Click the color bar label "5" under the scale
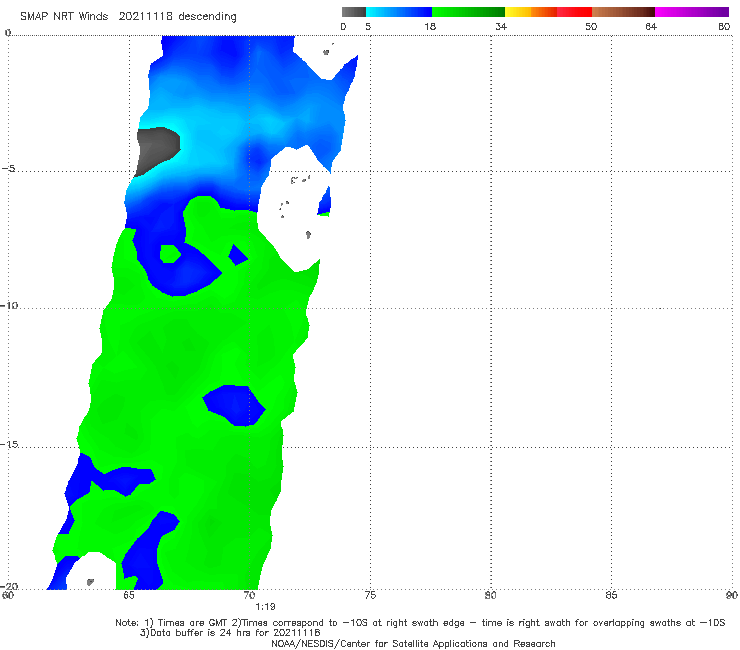 tap(368, 27)
